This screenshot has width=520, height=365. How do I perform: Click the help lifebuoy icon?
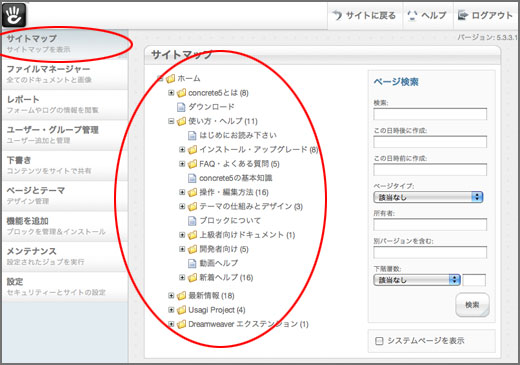pos(412,15)
